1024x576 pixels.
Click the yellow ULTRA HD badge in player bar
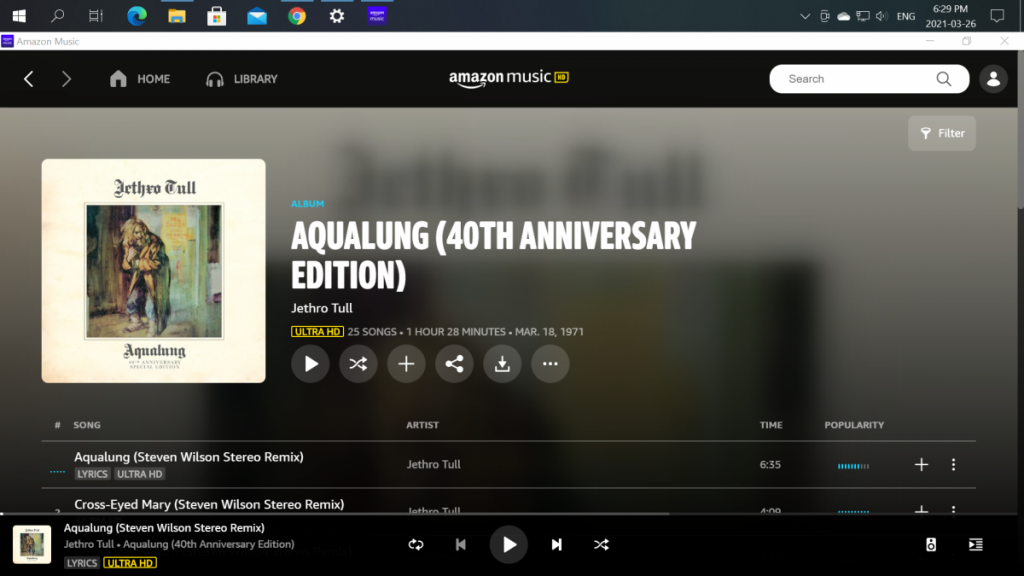point(130,563)
